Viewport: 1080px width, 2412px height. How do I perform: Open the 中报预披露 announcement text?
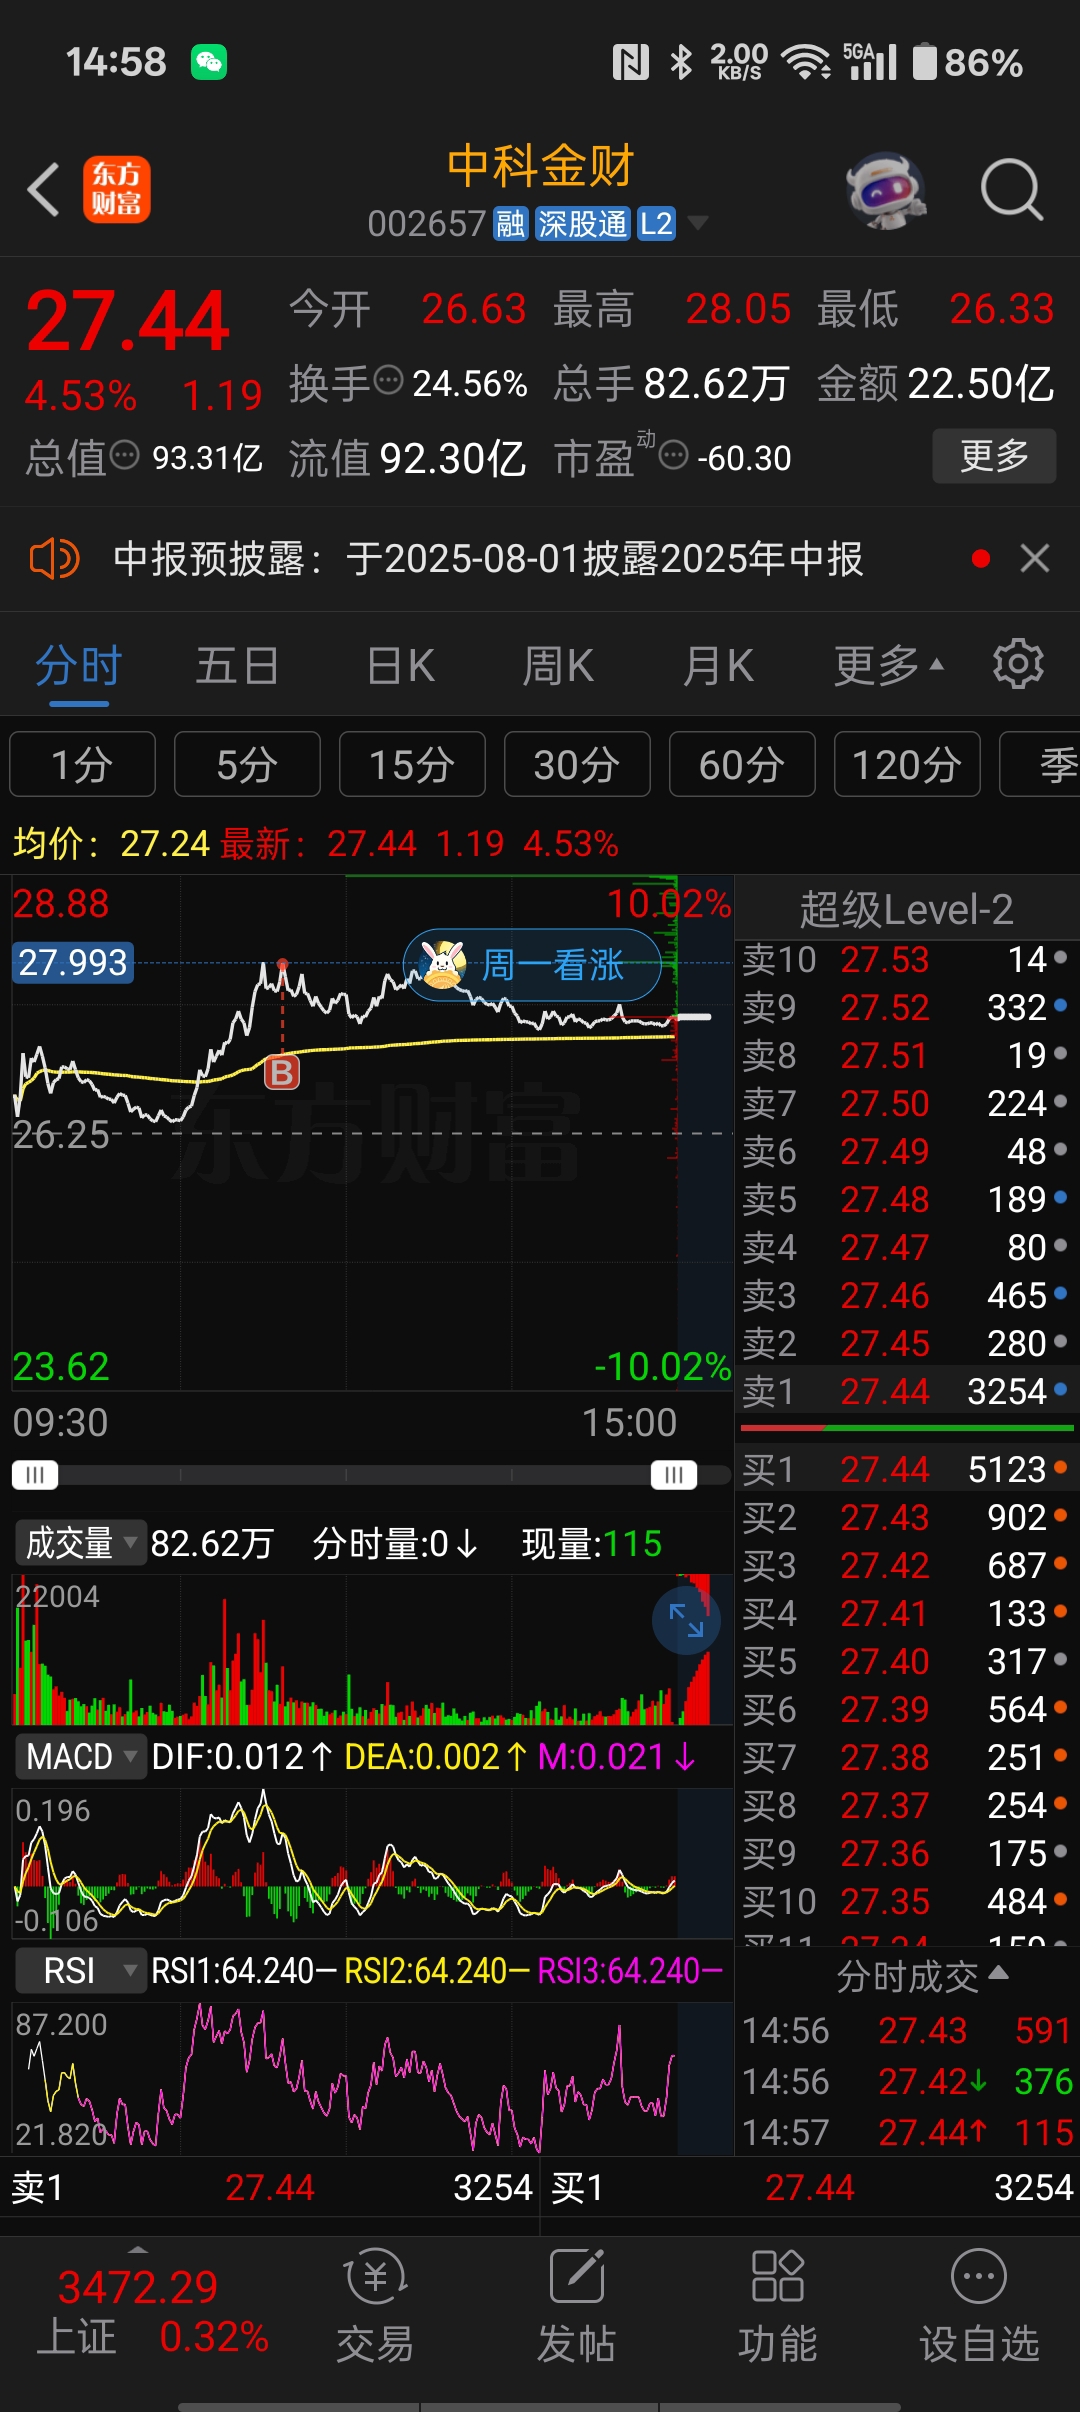488,558
